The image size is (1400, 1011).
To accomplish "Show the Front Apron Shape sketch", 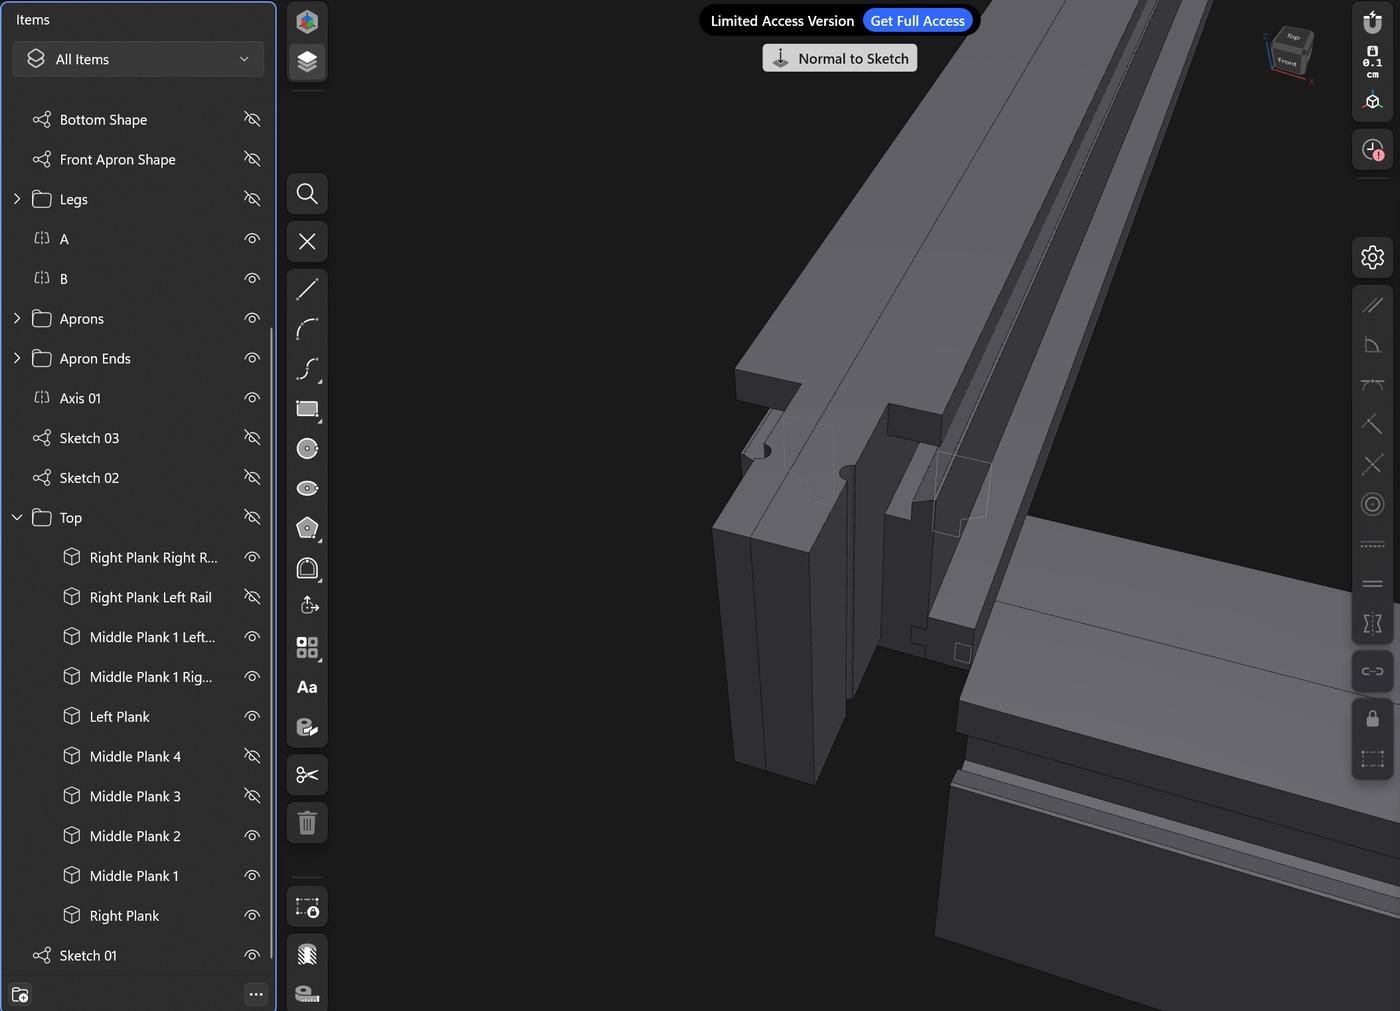I will point(252,159).
